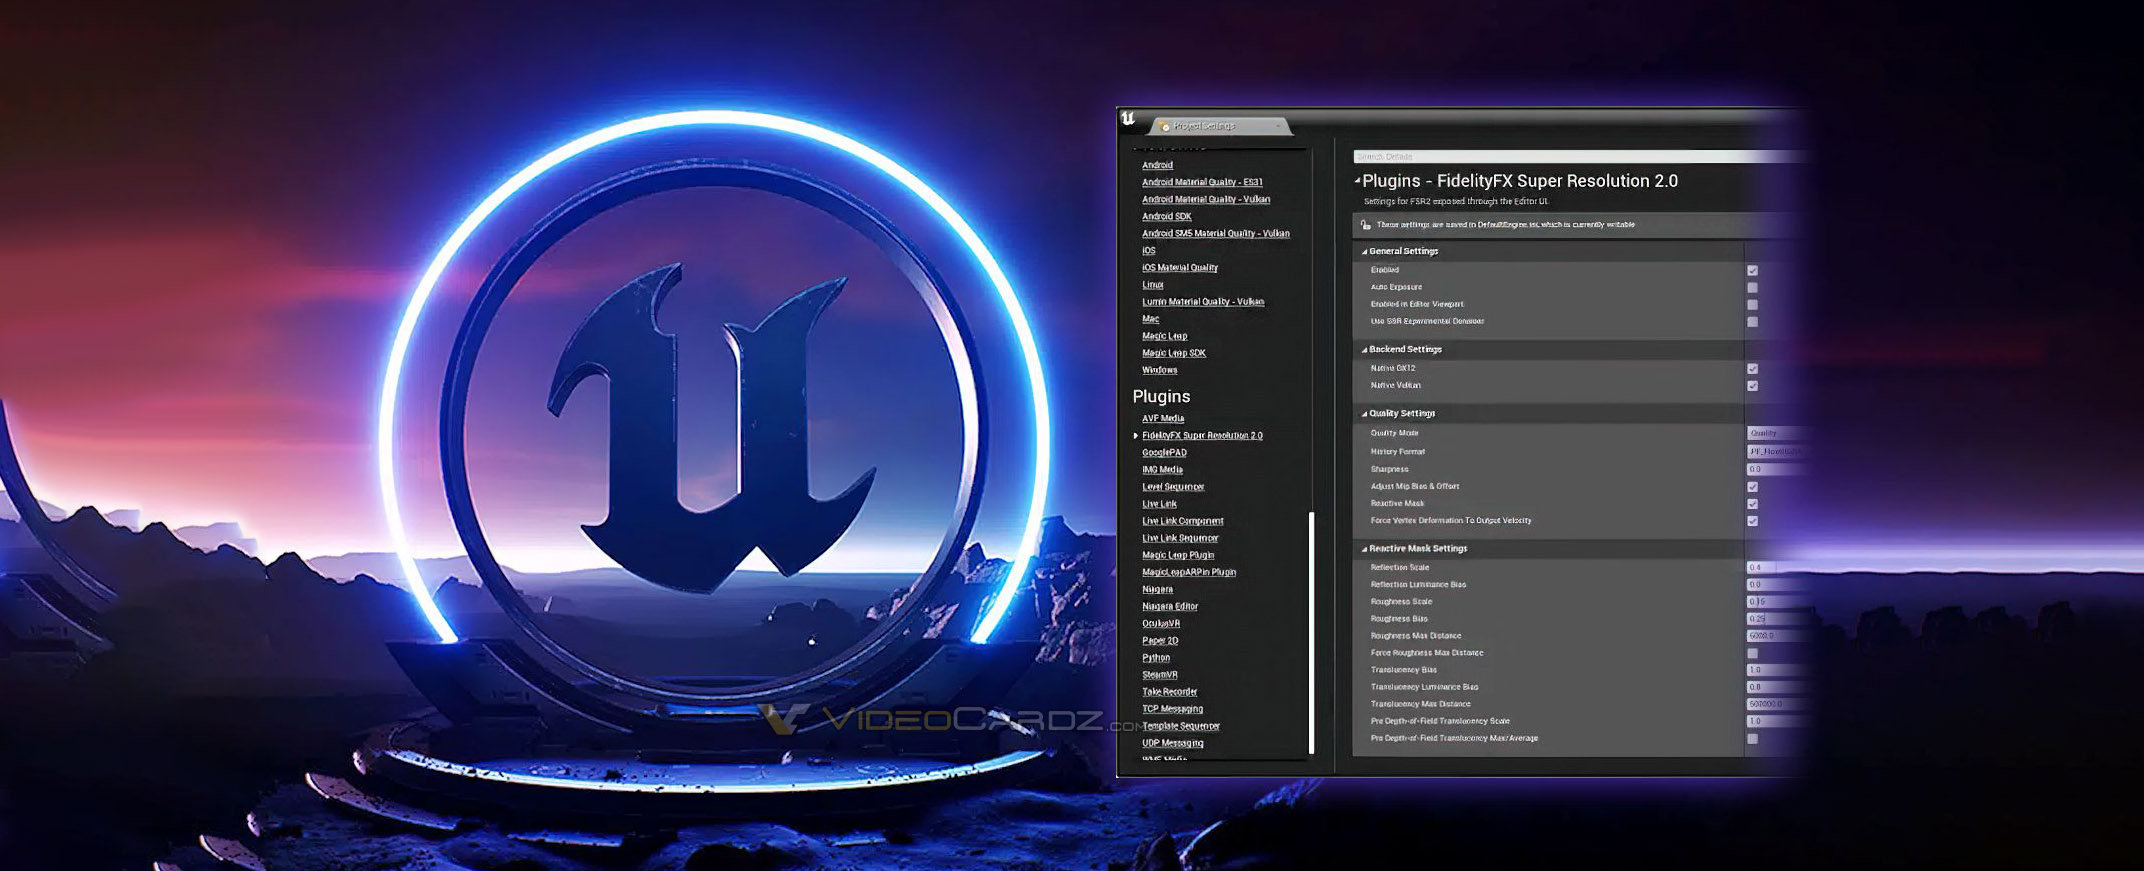Toggle the Reactive Mask checkbox

[1752, 504]
